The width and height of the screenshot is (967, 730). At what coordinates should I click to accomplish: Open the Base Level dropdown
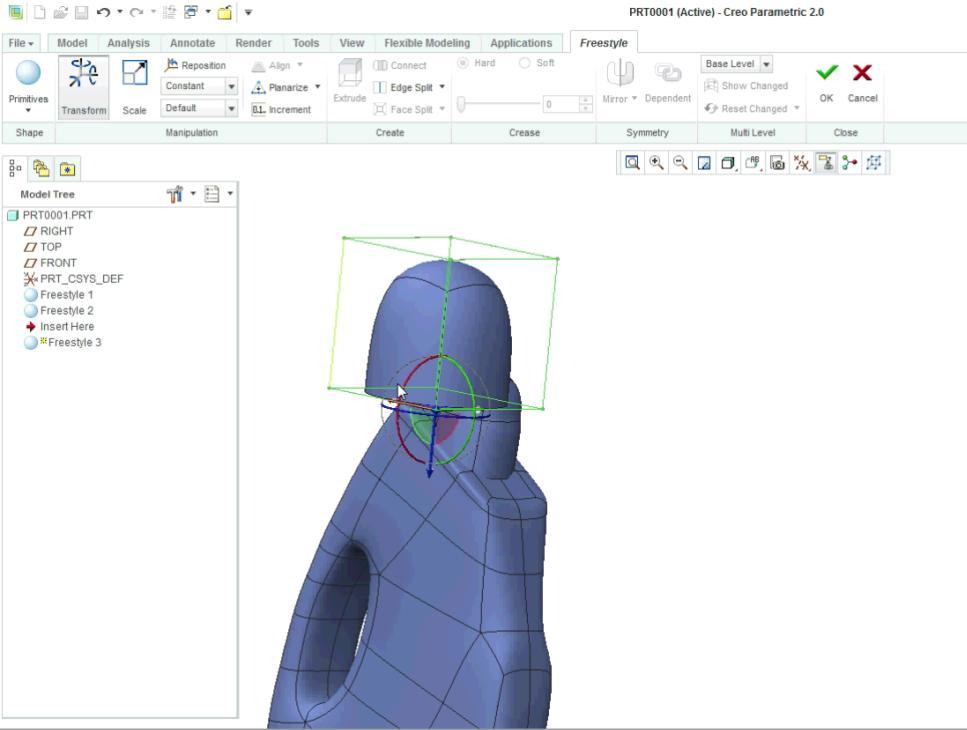click(x=736, y=64)
